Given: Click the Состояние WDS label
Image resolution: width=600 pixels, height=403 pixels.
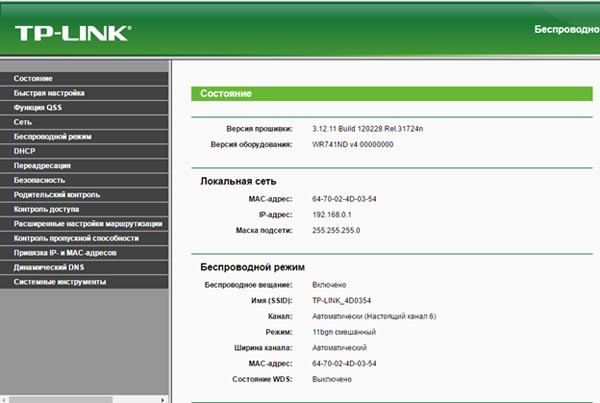Looking at the screenshot, I should (262, 379).
